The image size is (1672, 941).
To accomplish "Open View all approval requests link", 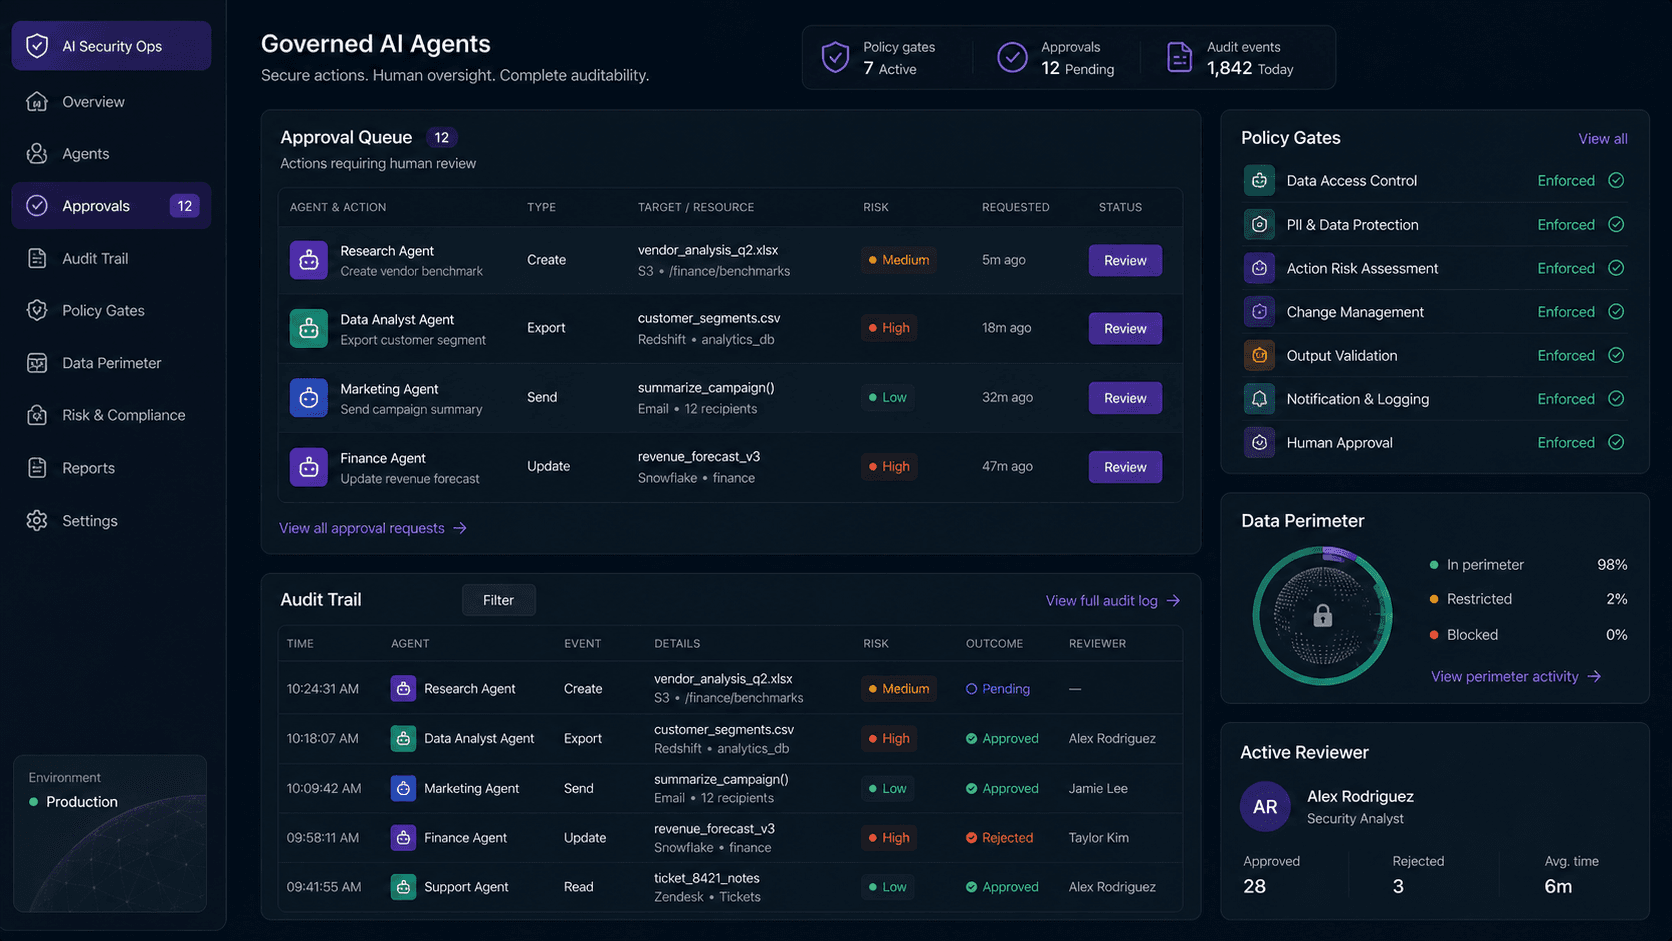I will [x=373, y=528].
